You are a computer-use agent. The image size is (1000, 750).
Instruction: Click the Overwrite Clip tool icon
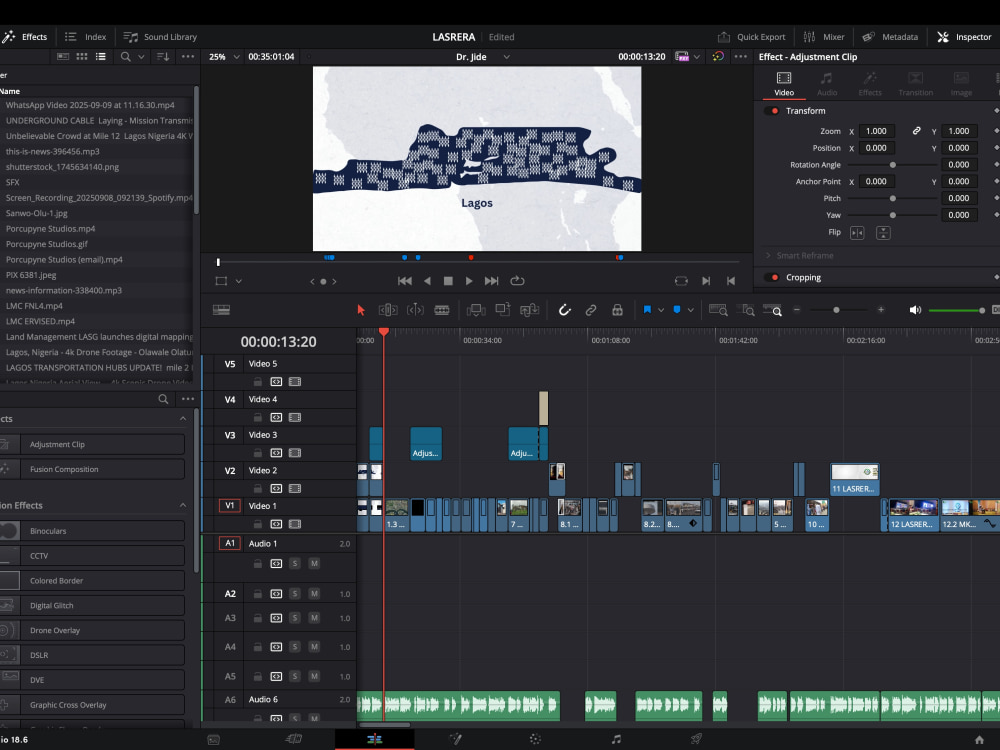503,310
